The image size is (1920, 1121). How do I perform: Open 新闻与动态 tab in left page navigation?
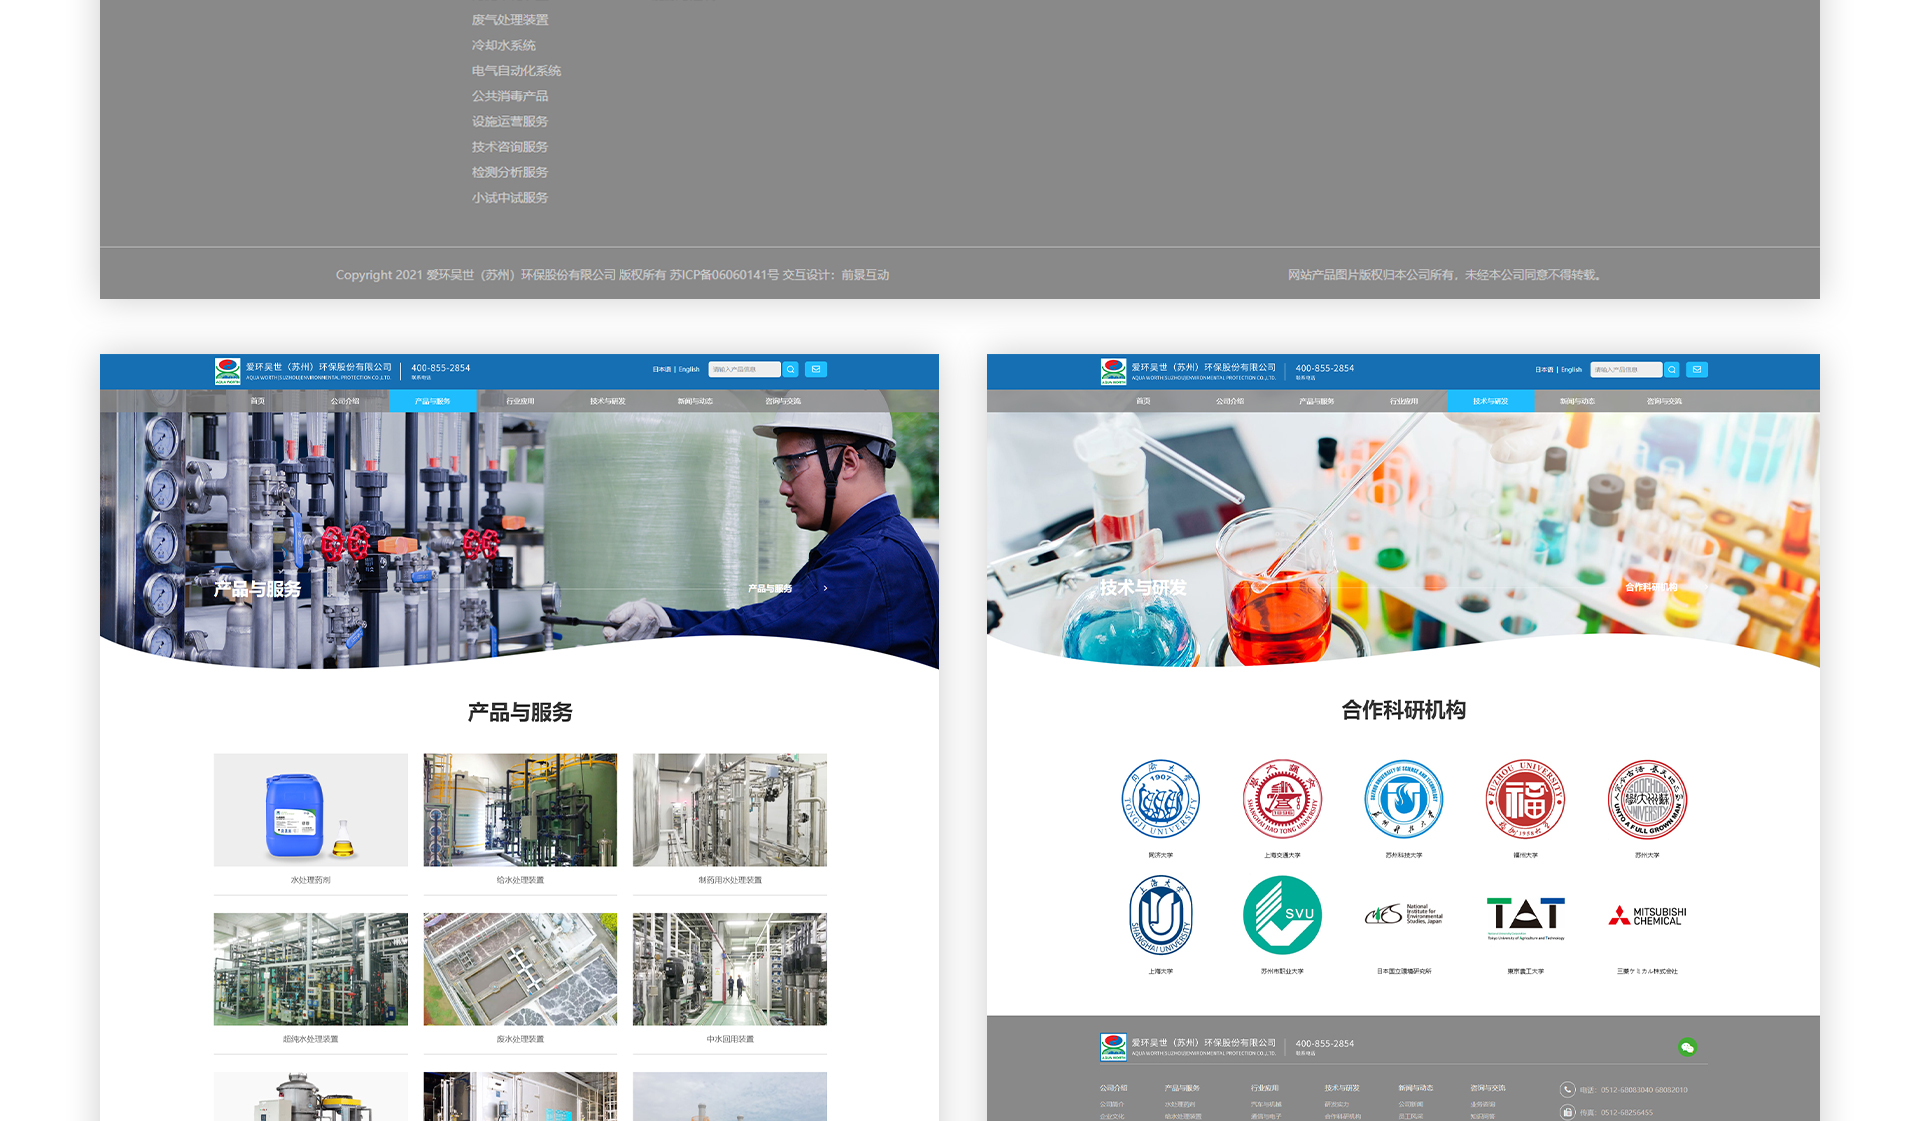[x=695, y=401]
